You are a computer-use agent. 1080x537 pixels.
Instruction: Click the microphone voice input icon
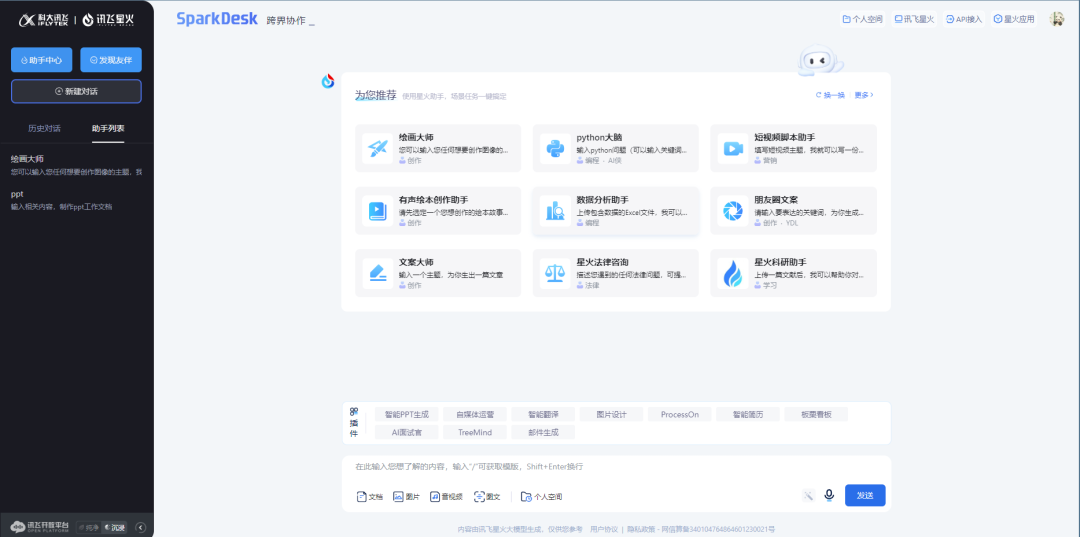pos(829,495)
